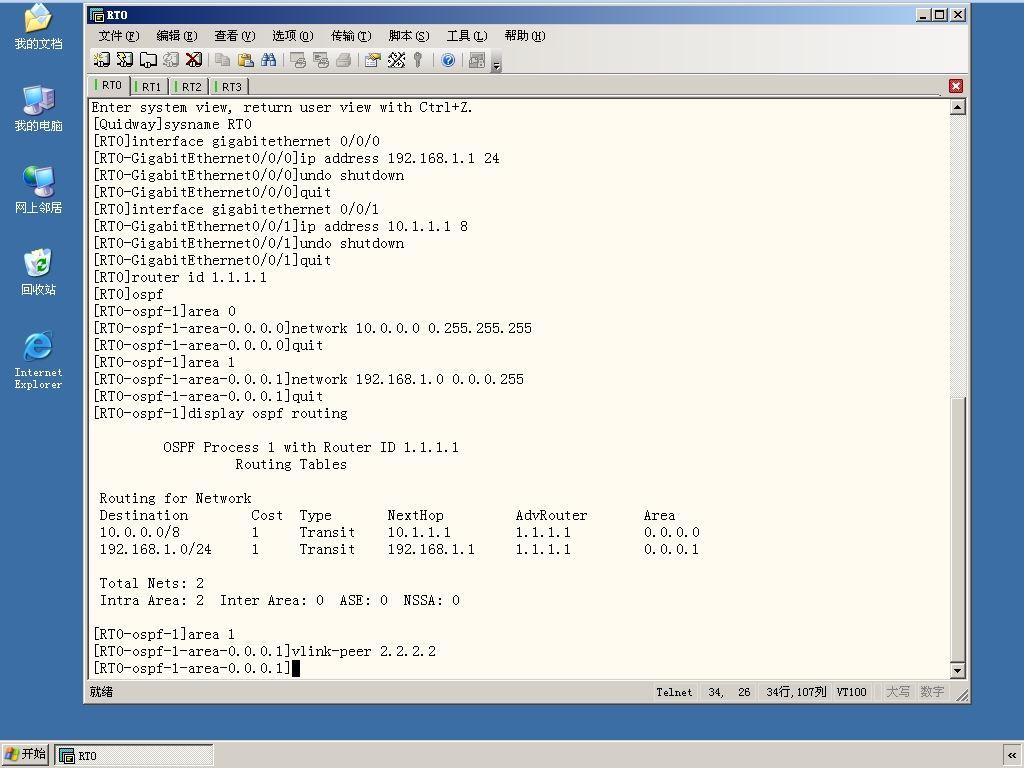Expand system tray chevron in taskbar
This screenshot has width=1024, height=768.
click(x=1012, y=756)
